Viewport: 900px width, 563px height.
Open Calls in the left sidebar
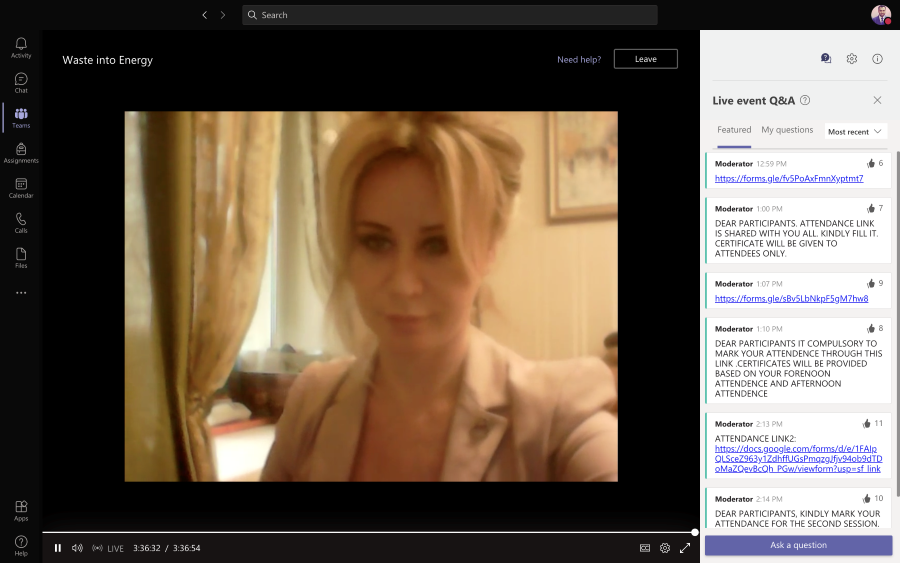point(21,223)
